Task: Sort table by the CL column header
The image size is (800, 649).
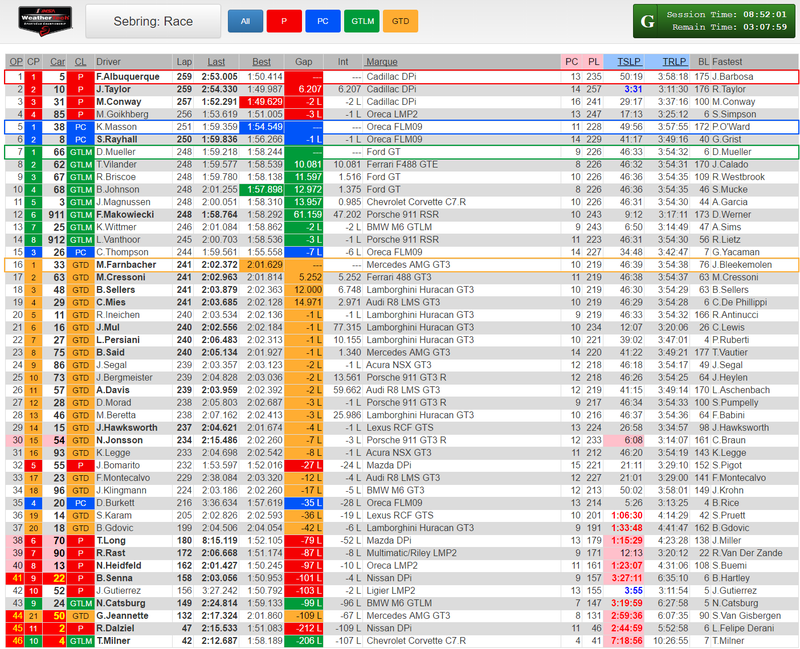Action: (81, 62)
